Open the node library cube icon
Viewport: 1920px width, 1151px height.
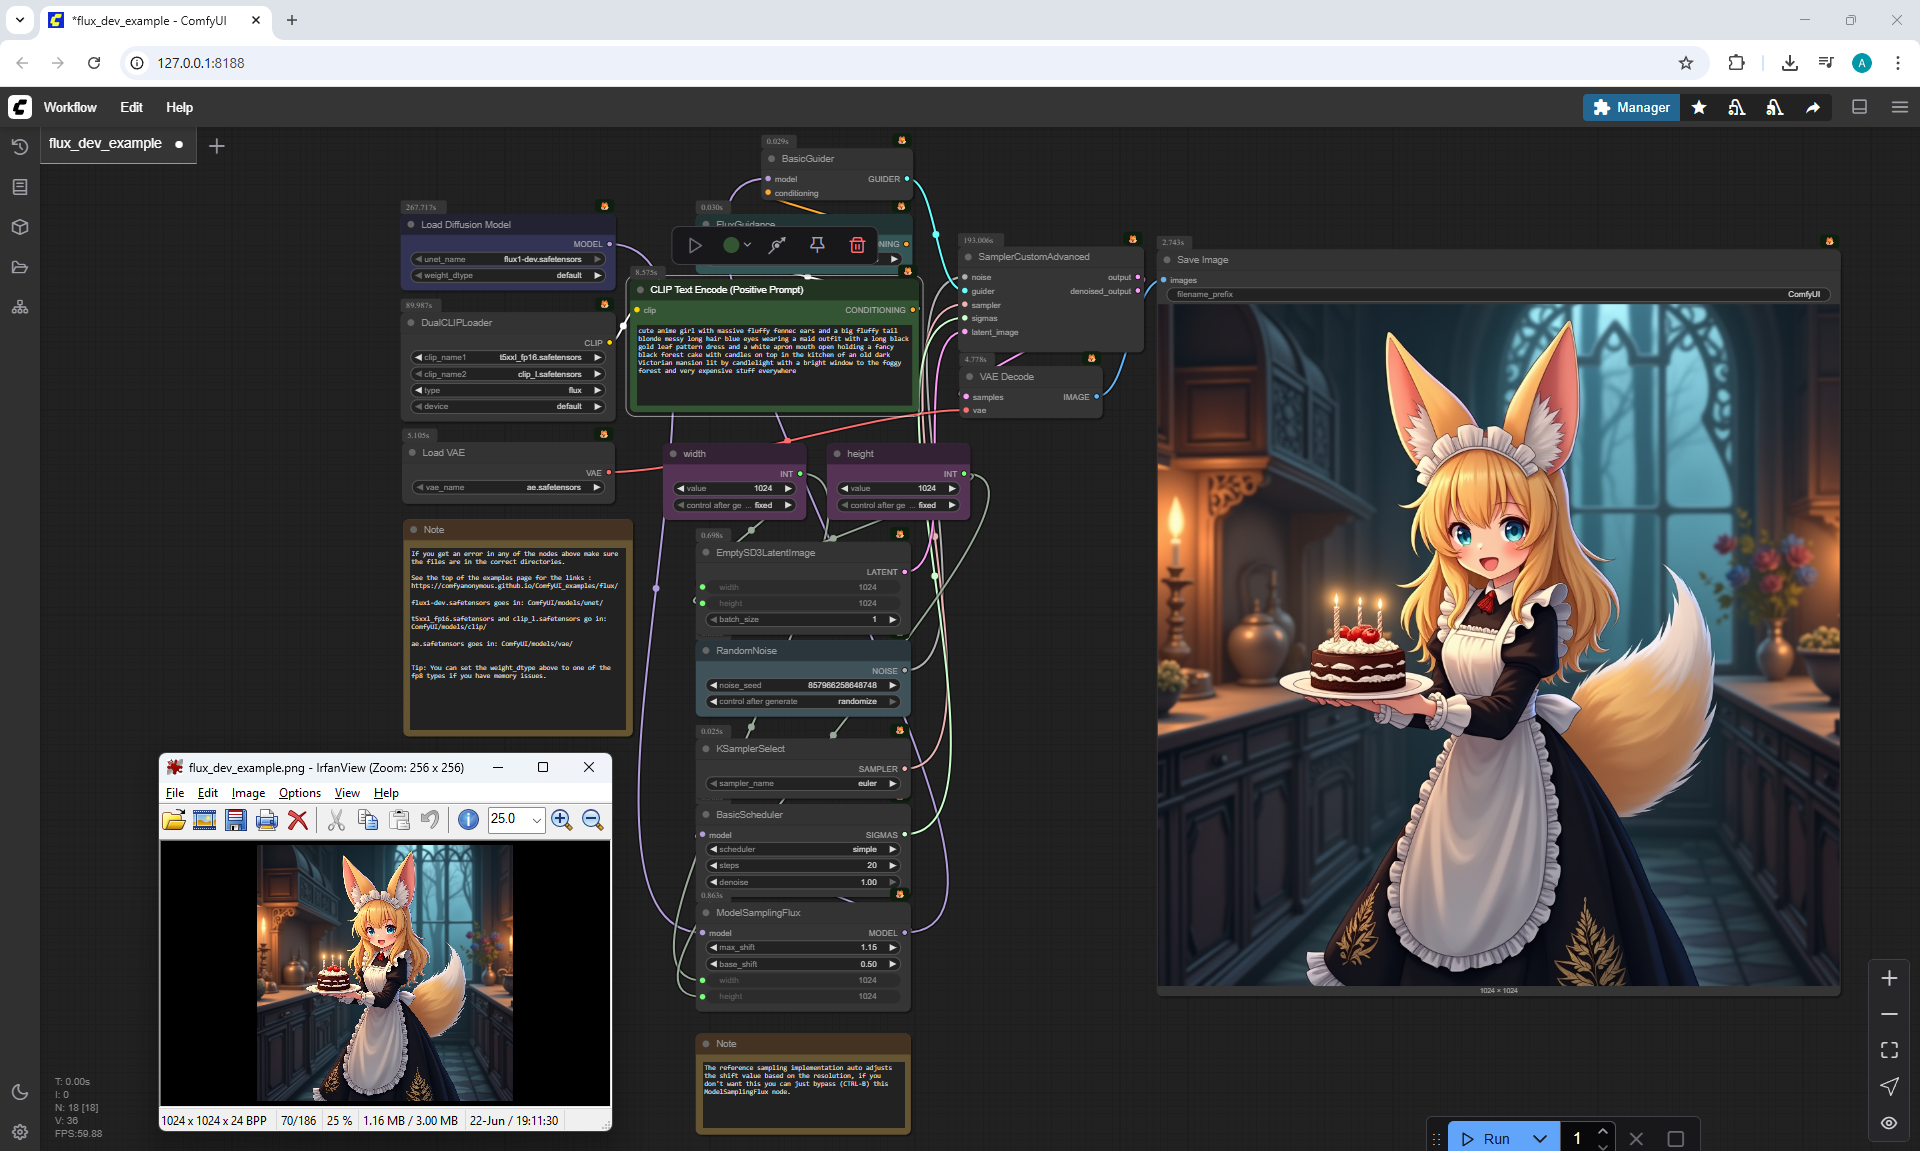tap(19, 227)
